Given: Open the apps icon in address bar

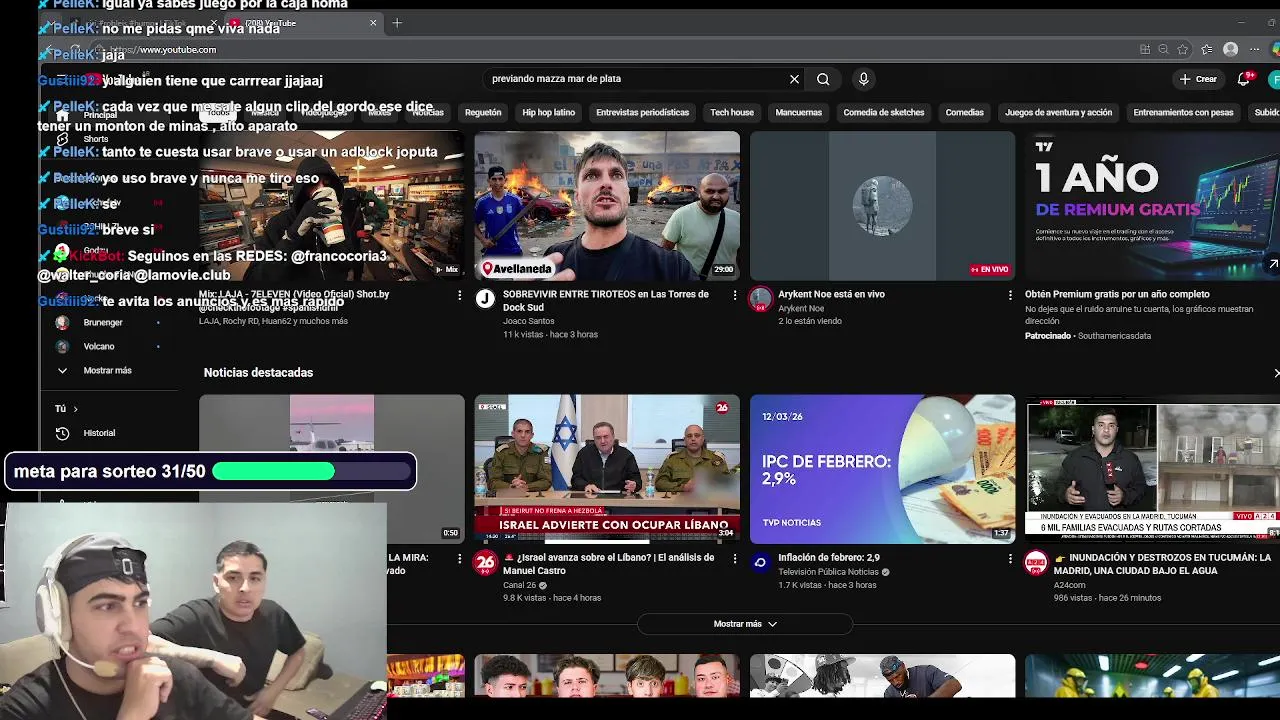Looking at the screenshot, I should click(x=1145, y=49).
